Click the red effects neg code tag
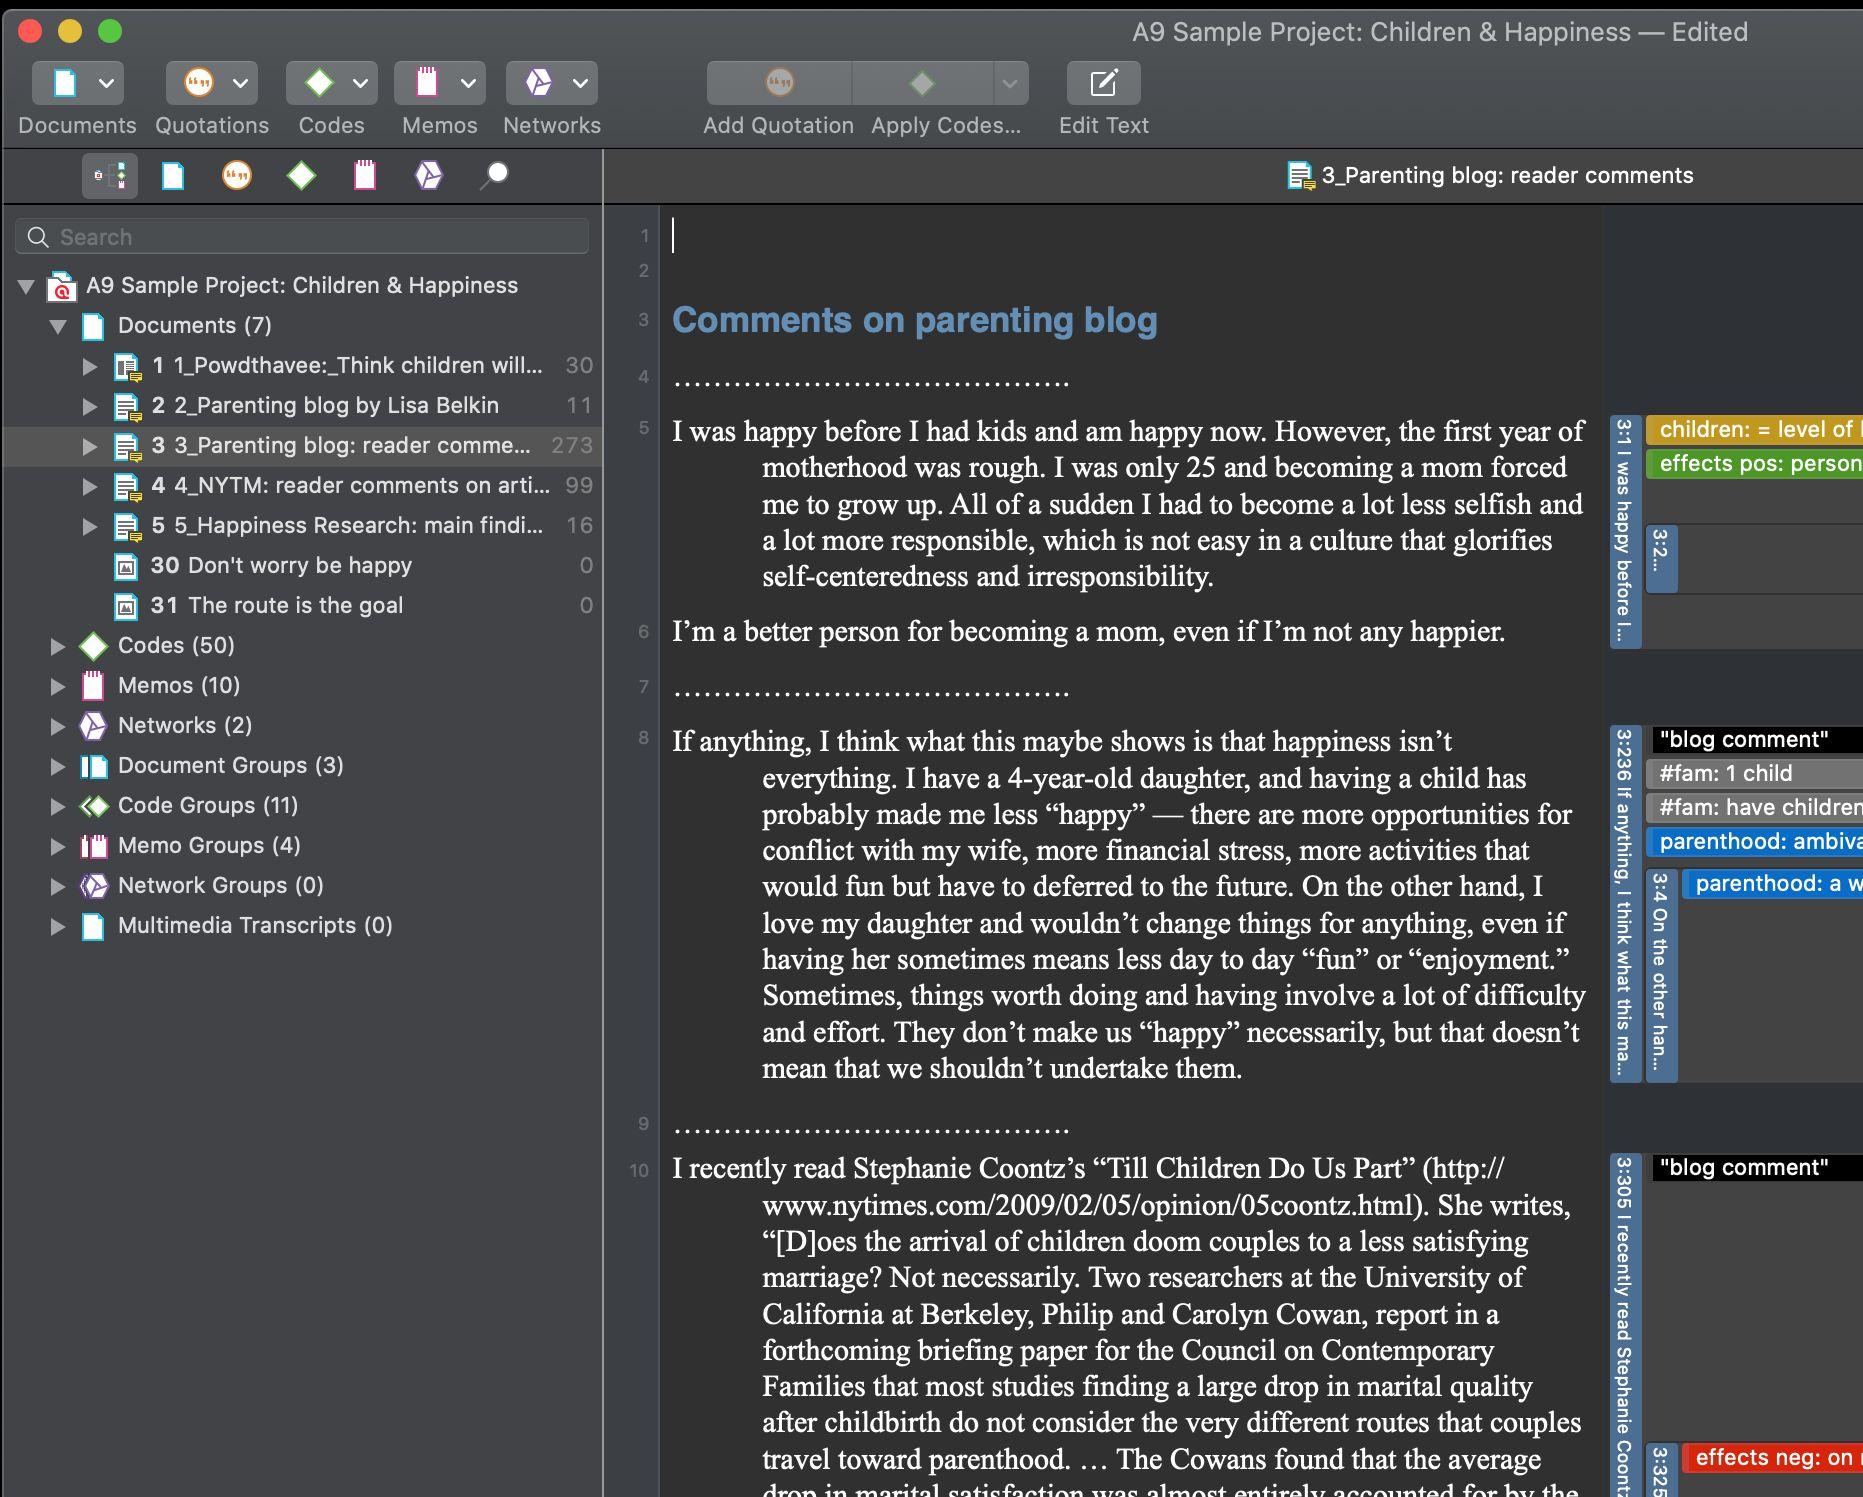 (x=1772, y=1457)
